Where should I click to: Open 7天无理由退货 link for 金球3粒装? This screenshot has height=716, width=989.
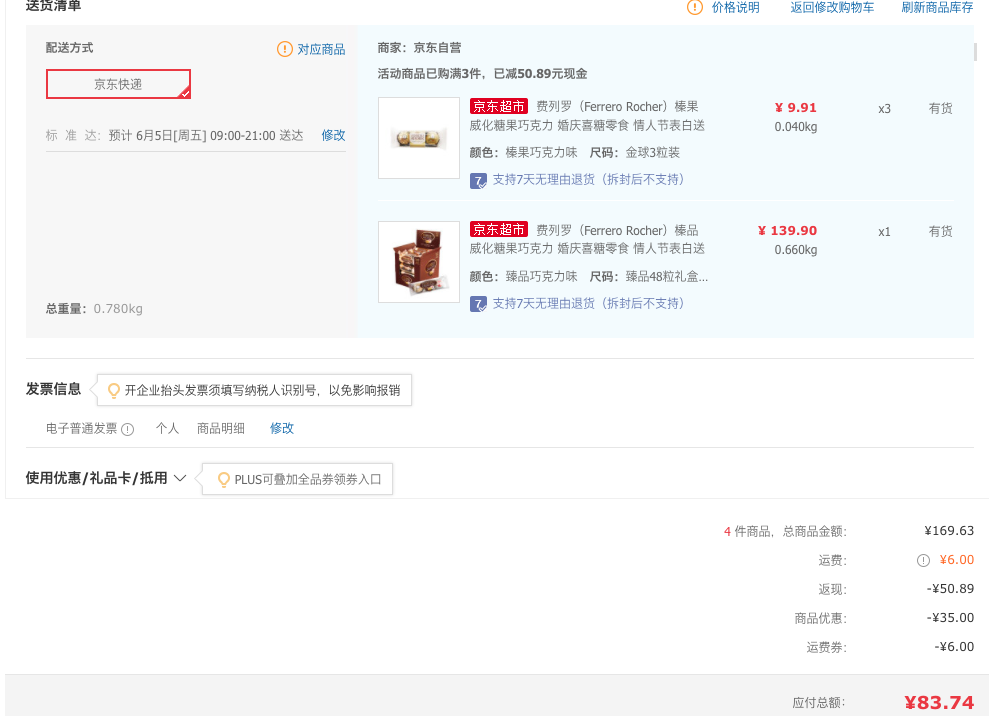[588, 180]
